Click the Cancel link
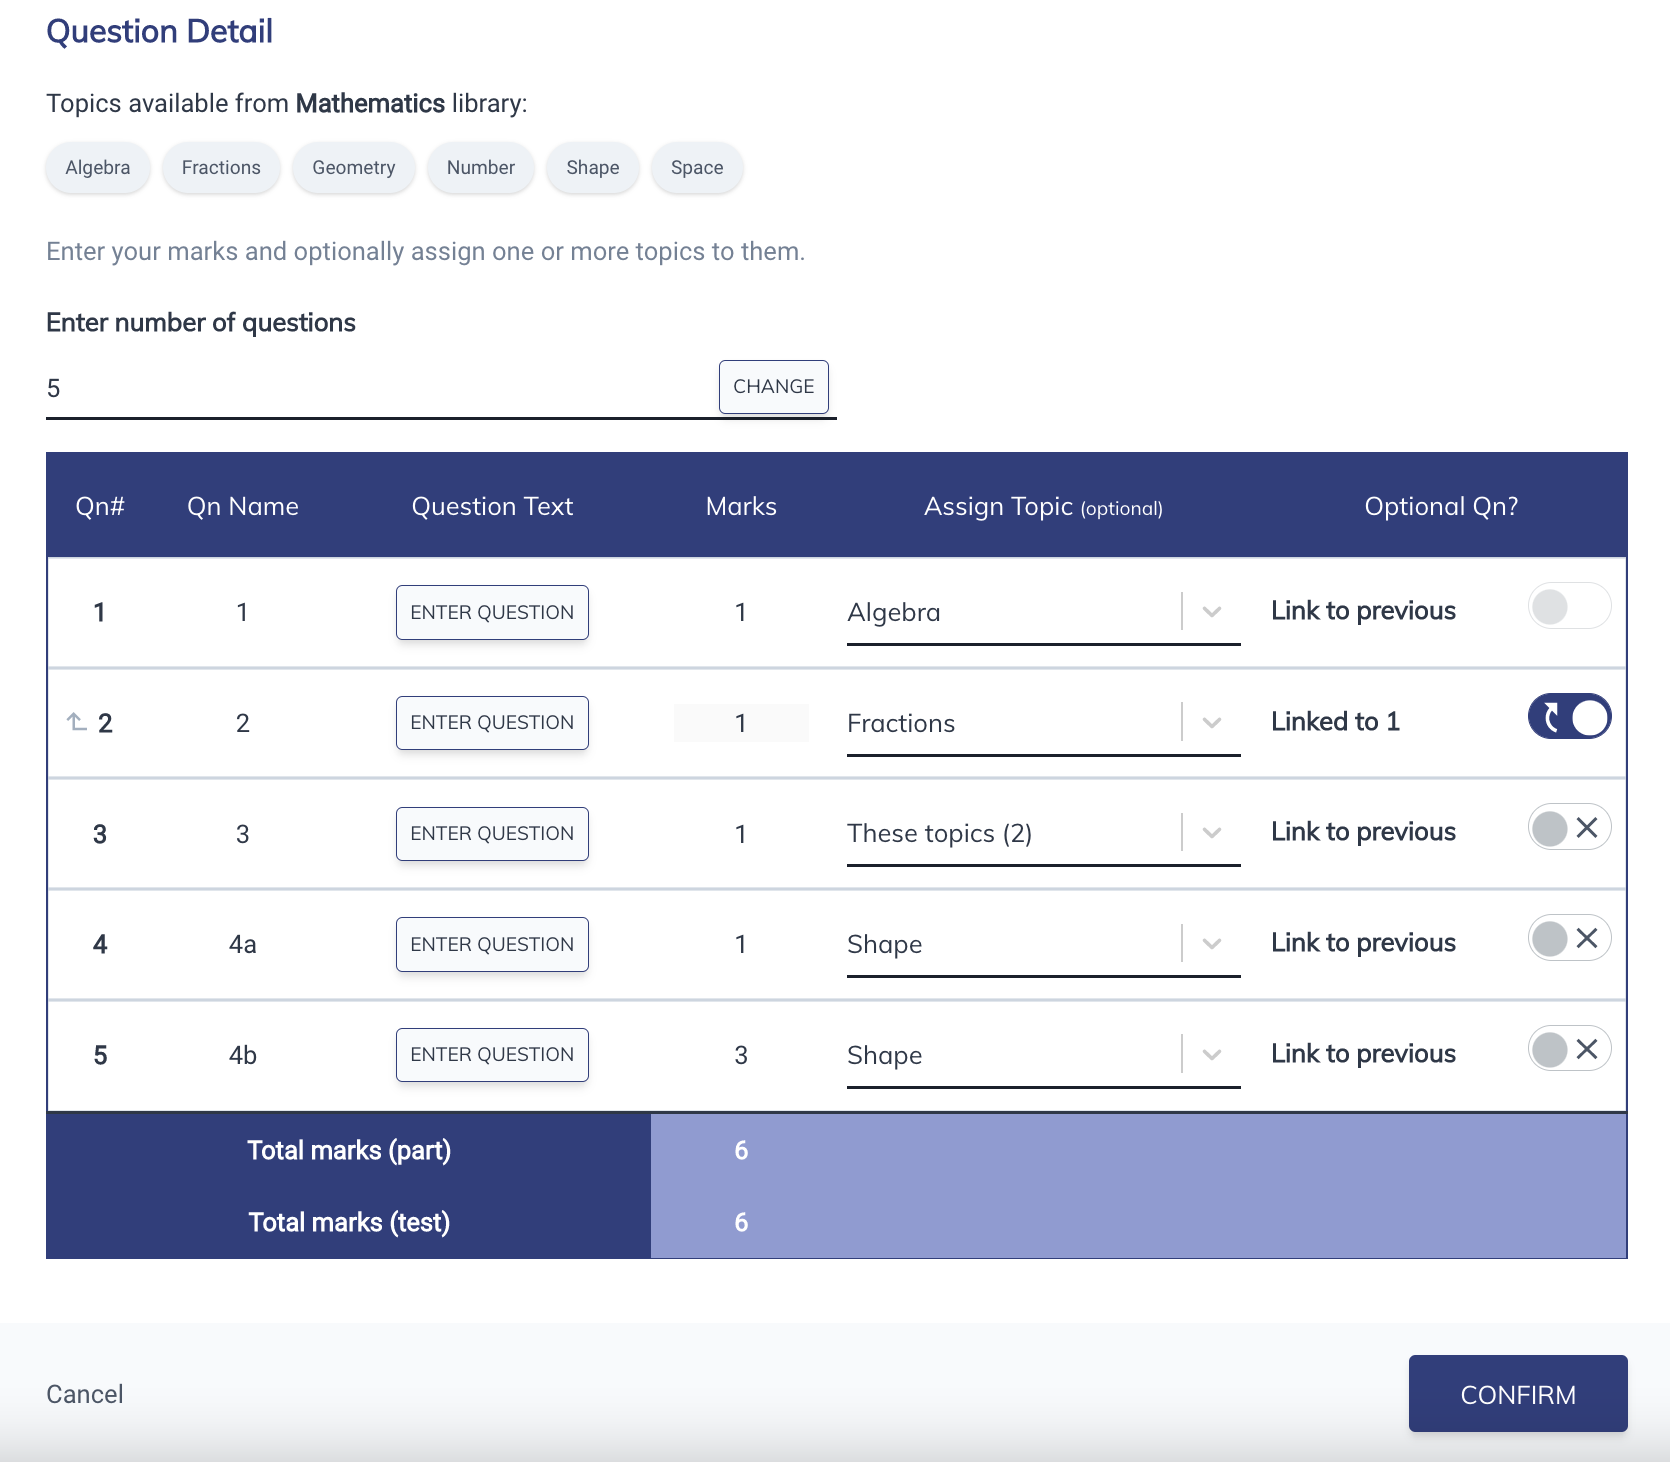Image resolution: width=1670 pixels, height=1462 pixels. pos(84,1393)
